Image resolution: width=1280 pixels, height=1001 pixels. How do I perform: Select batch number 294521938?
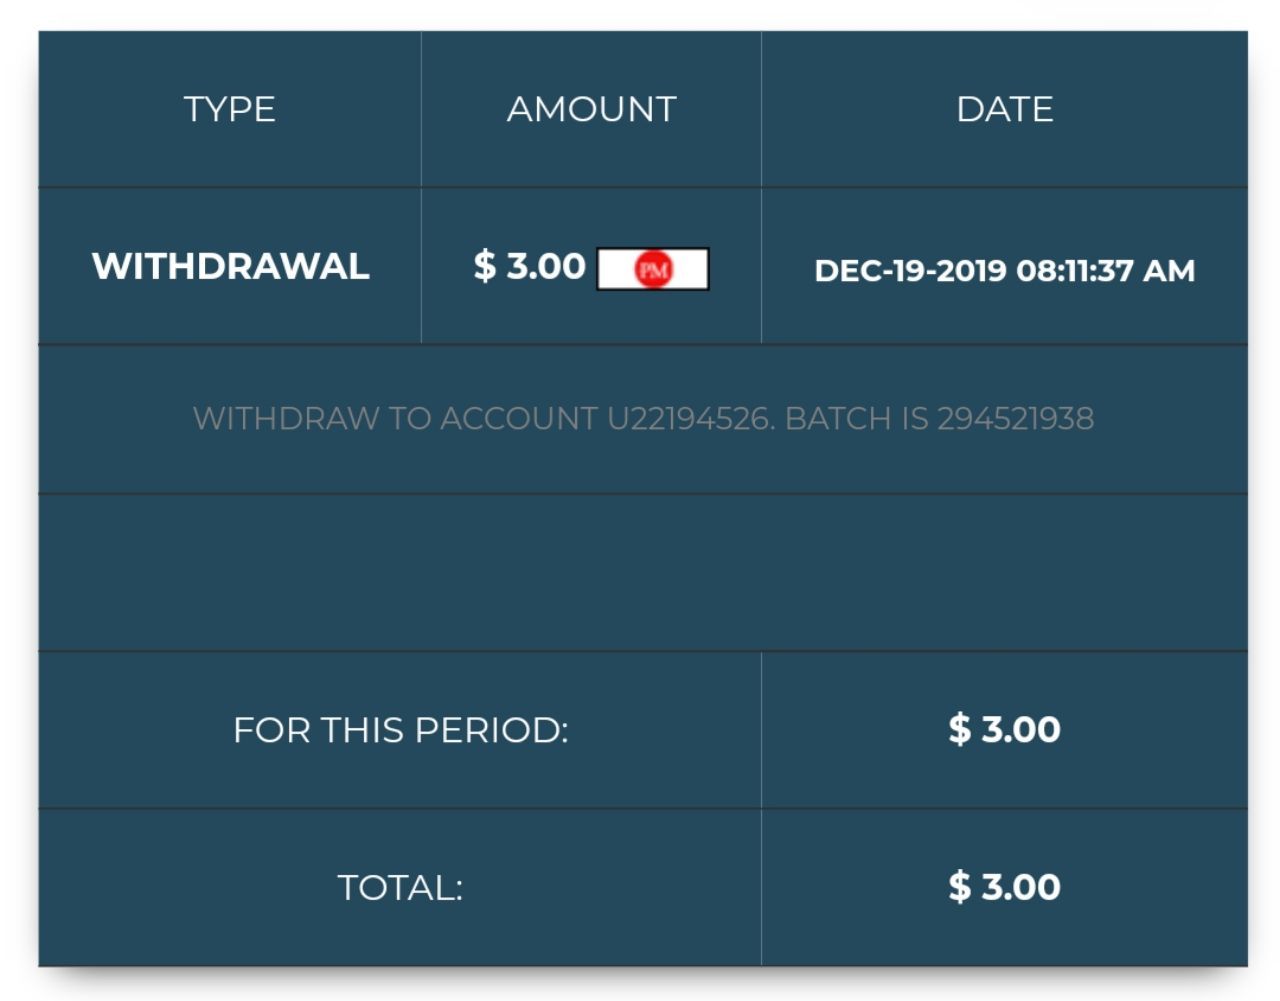tap(1015, 418)
